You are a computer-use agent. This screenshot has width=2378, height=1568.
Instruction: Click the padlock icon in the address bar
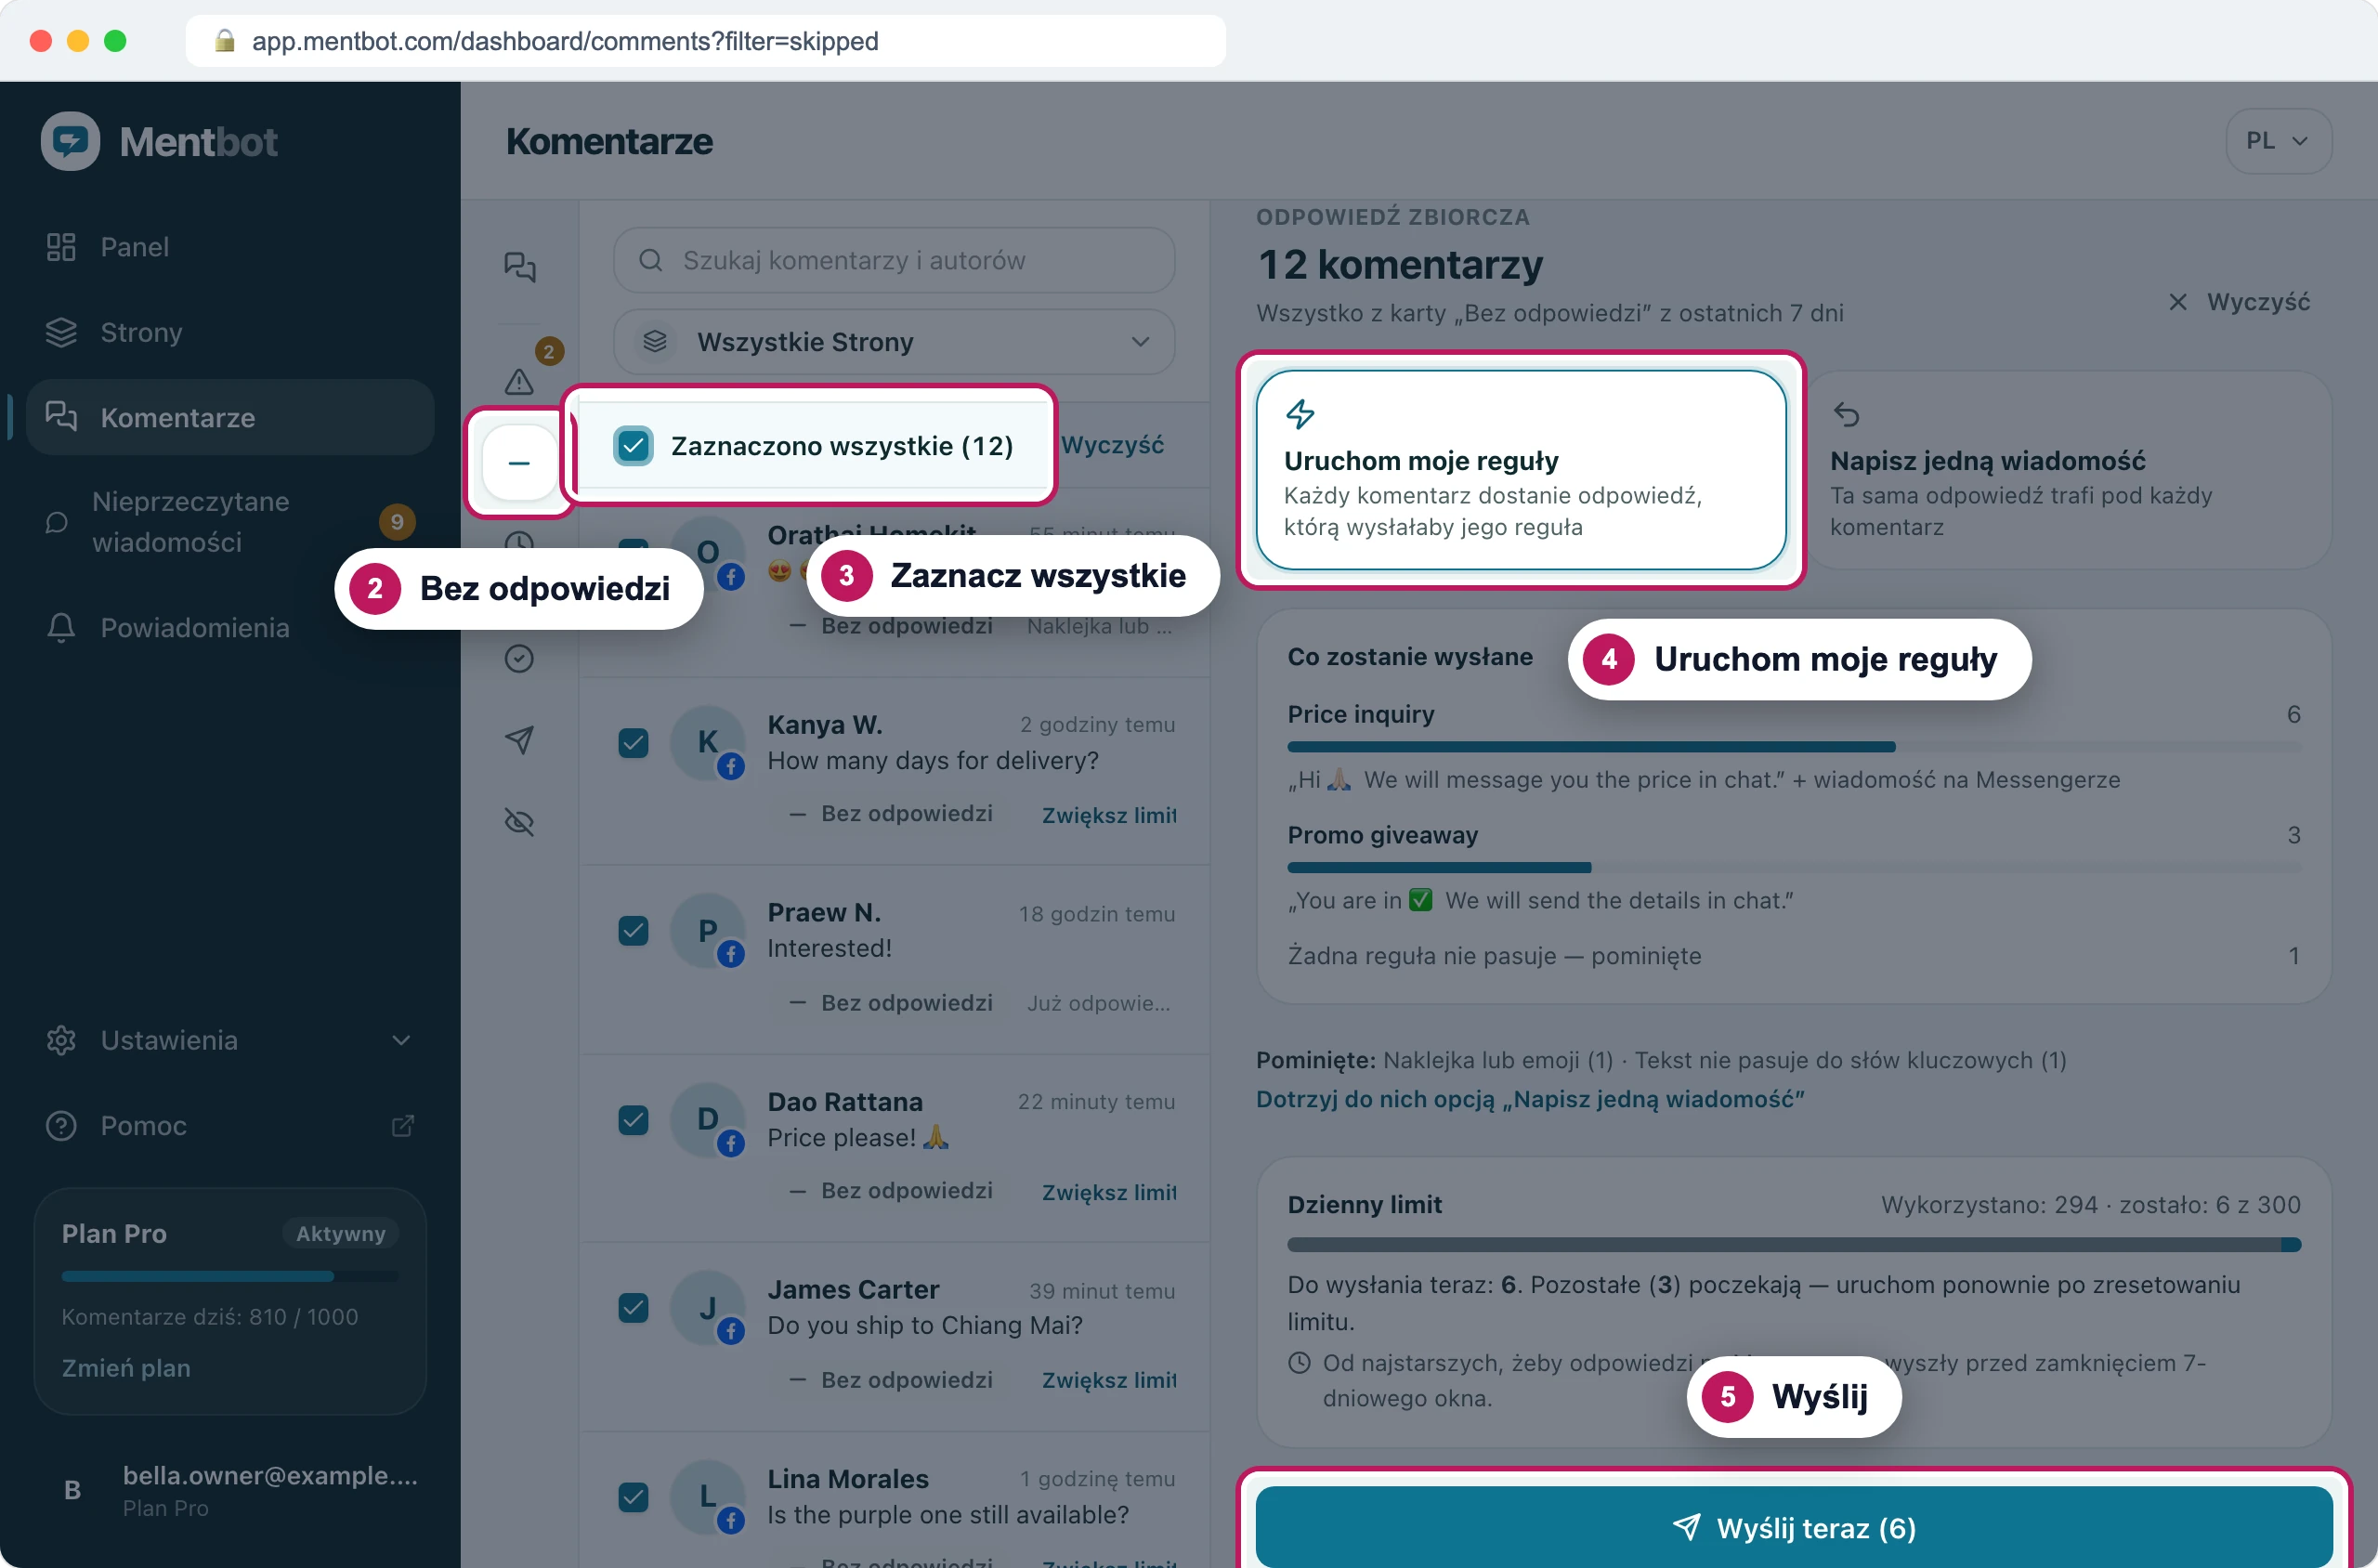[x=225, y=41]
